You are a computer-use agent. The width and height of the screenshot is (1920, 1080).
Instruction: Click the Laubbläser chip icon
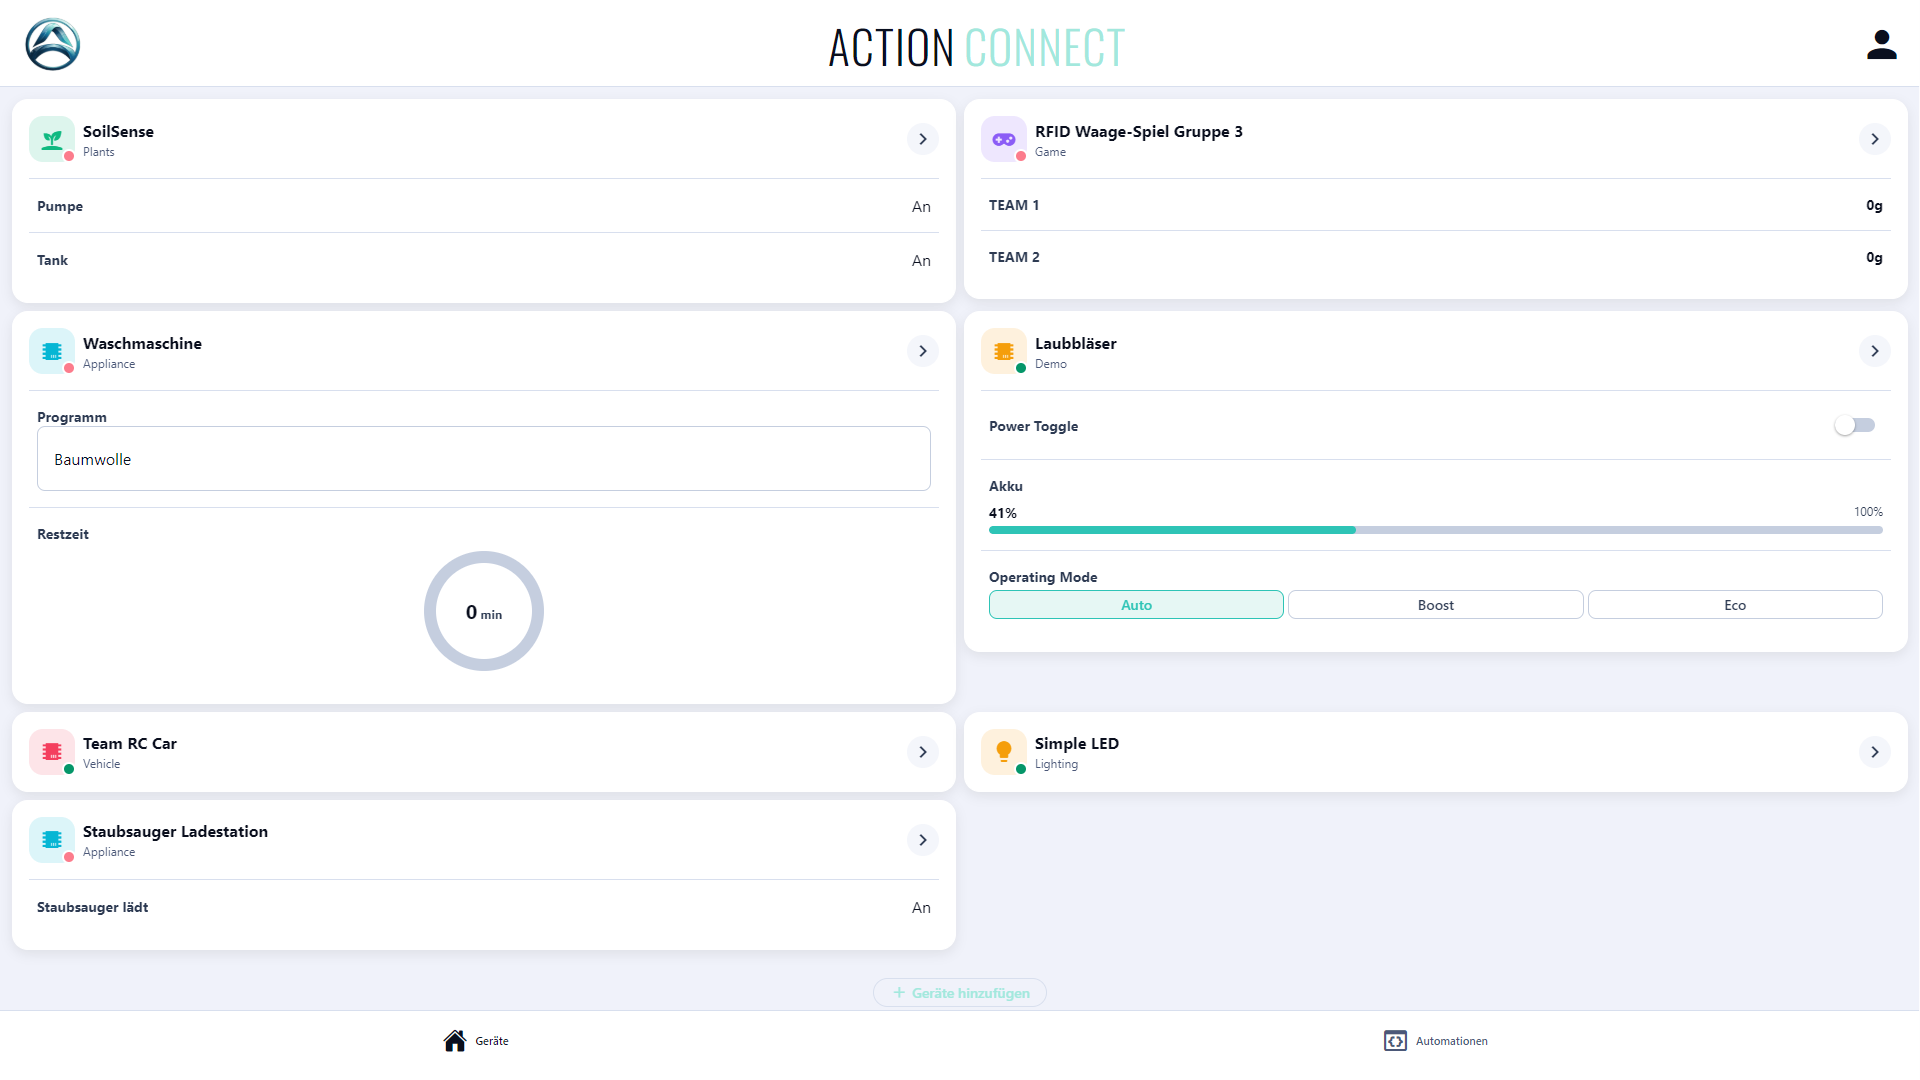pyautogui.click(x=1004, y=351)
